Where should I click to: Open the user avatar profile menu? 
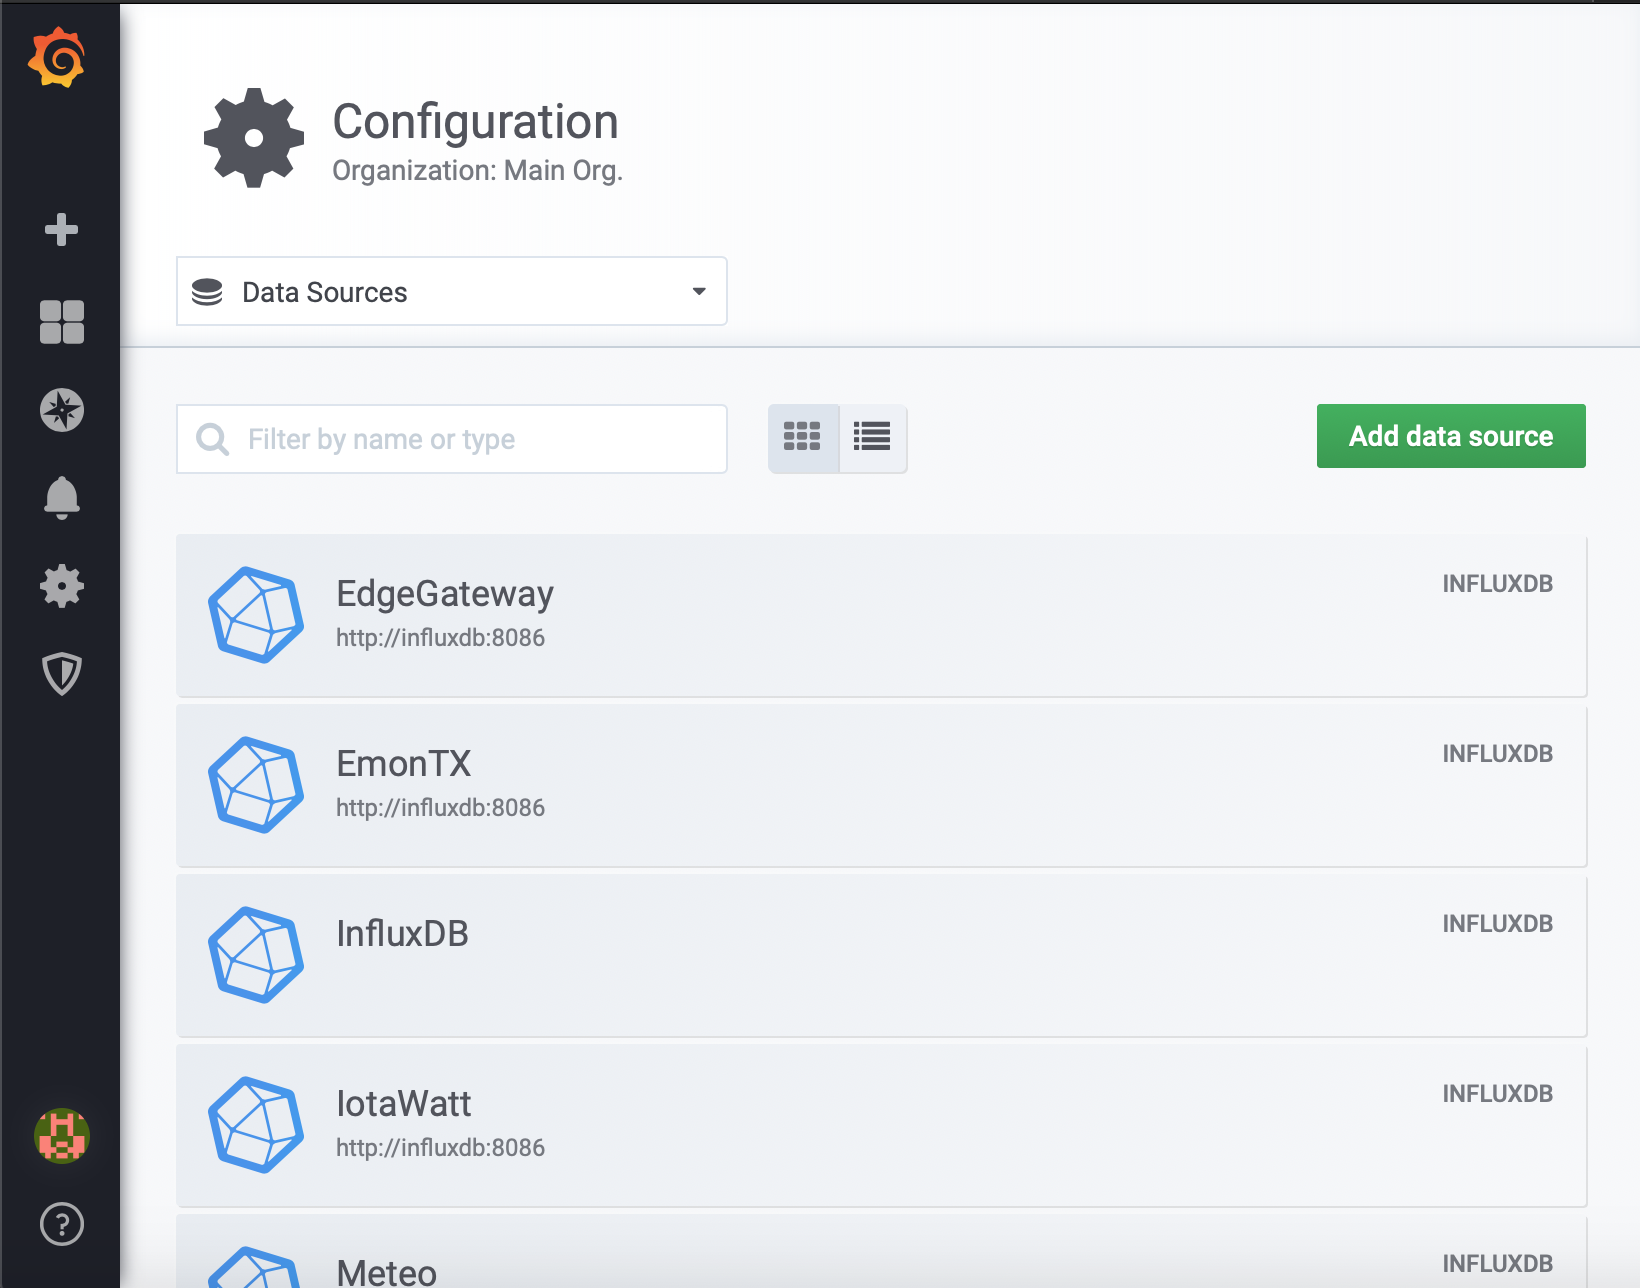[62, 1136]
